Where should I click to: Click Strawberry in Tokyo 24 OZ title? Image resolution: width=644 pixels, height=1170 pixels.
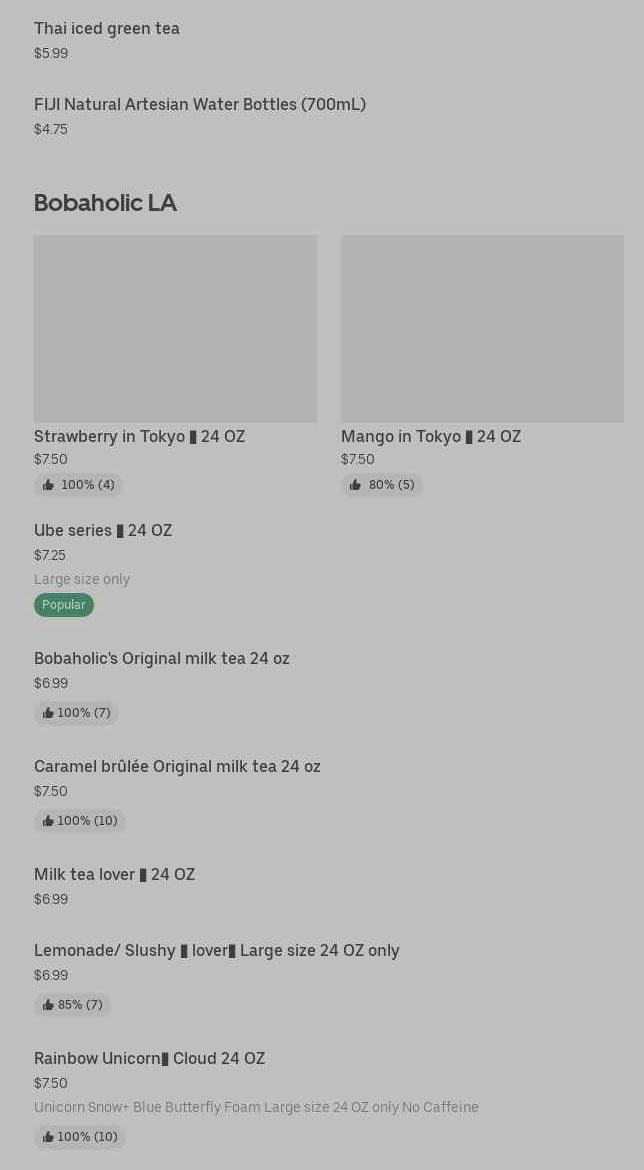(x=140, y=437)
